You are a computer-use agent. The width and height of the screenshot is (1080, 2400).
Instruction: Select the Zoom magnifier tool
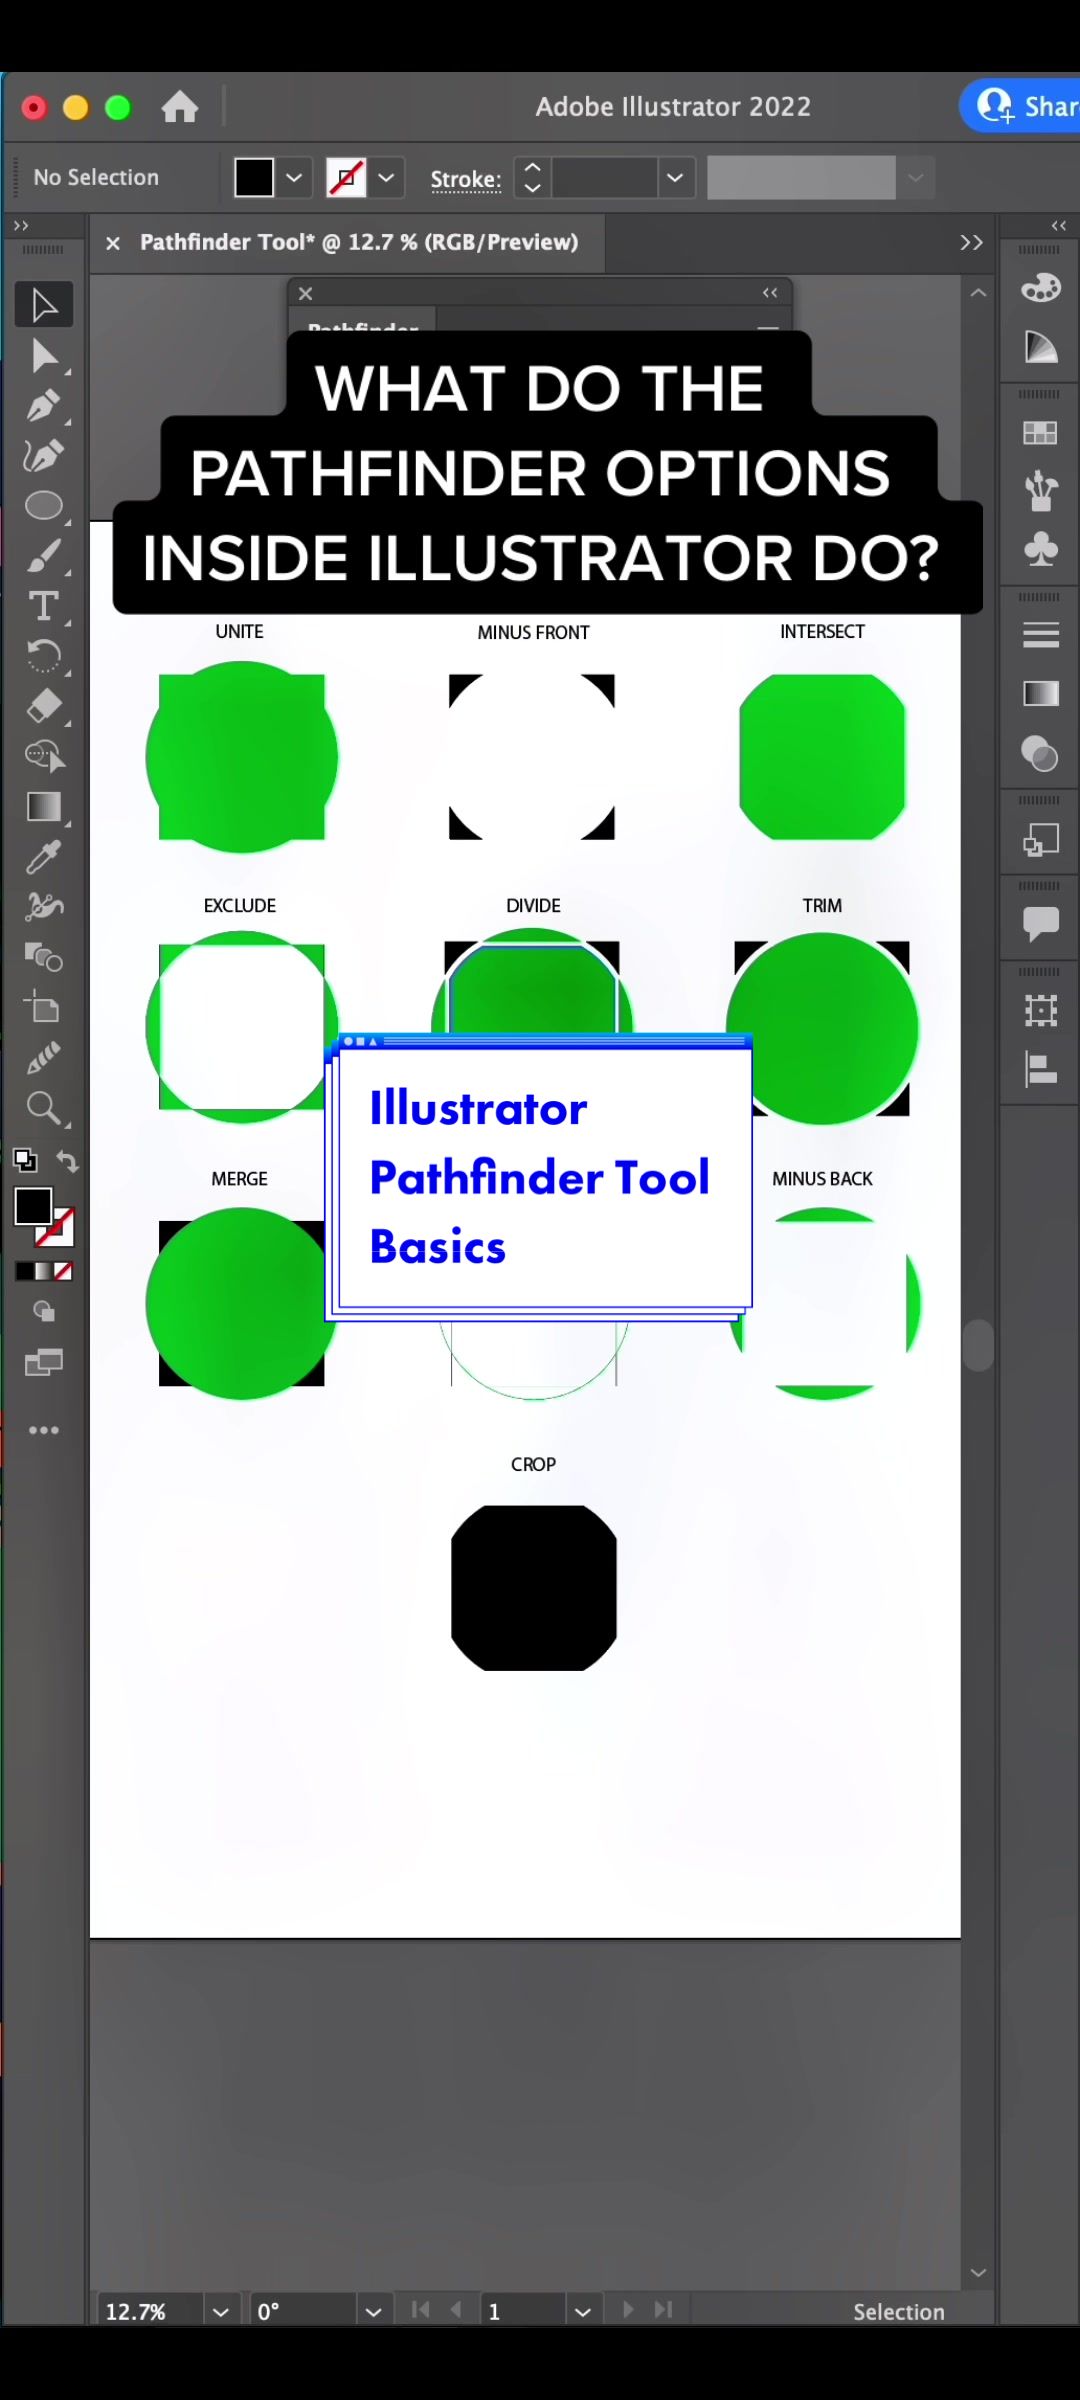[x=44, y=1107]
